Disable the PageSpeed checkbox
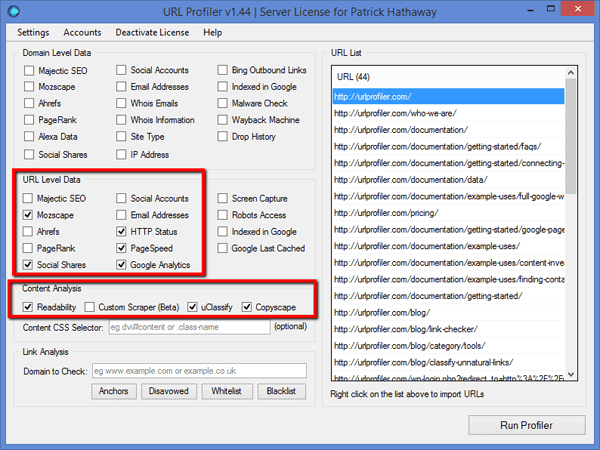Image resolution: width=600 pixels, height=450 pixels. coord(121,248)
